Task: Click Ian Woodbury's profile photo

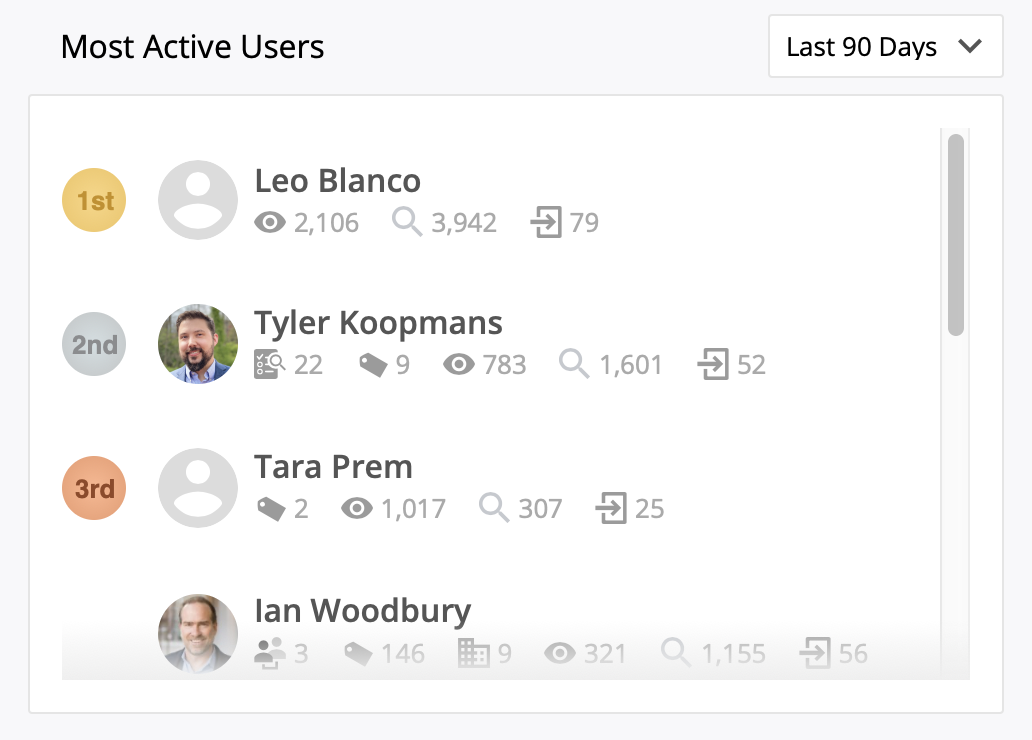Action: click(198, 634)
